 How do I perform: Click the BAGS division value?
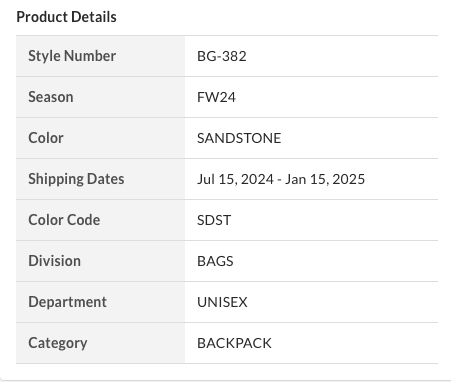(215, 261)
